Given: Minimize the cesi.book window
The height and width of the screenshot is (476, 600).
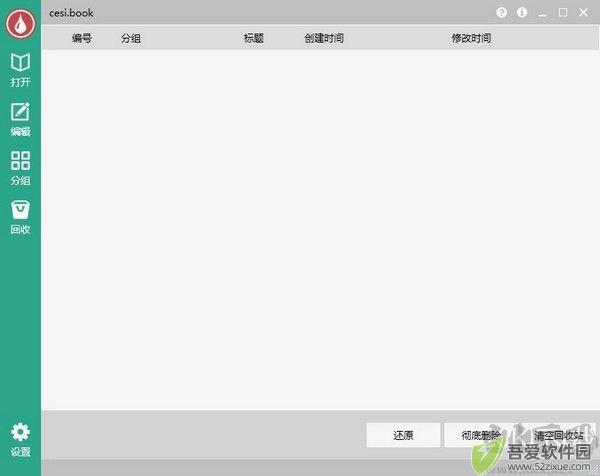Looking at the screenshot, I should click(542, 13).
